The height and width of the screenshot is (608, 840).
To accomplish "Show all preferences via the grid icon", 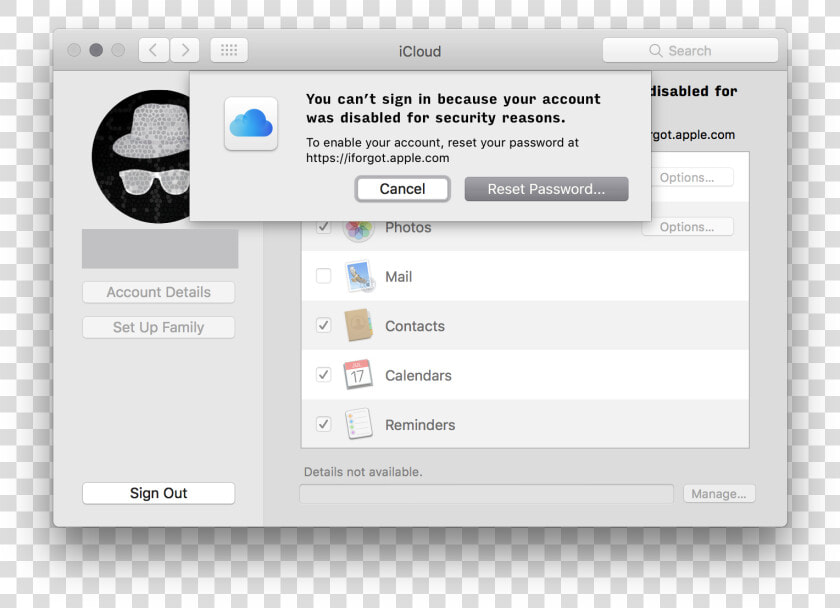I will click(x=229, y=50).
